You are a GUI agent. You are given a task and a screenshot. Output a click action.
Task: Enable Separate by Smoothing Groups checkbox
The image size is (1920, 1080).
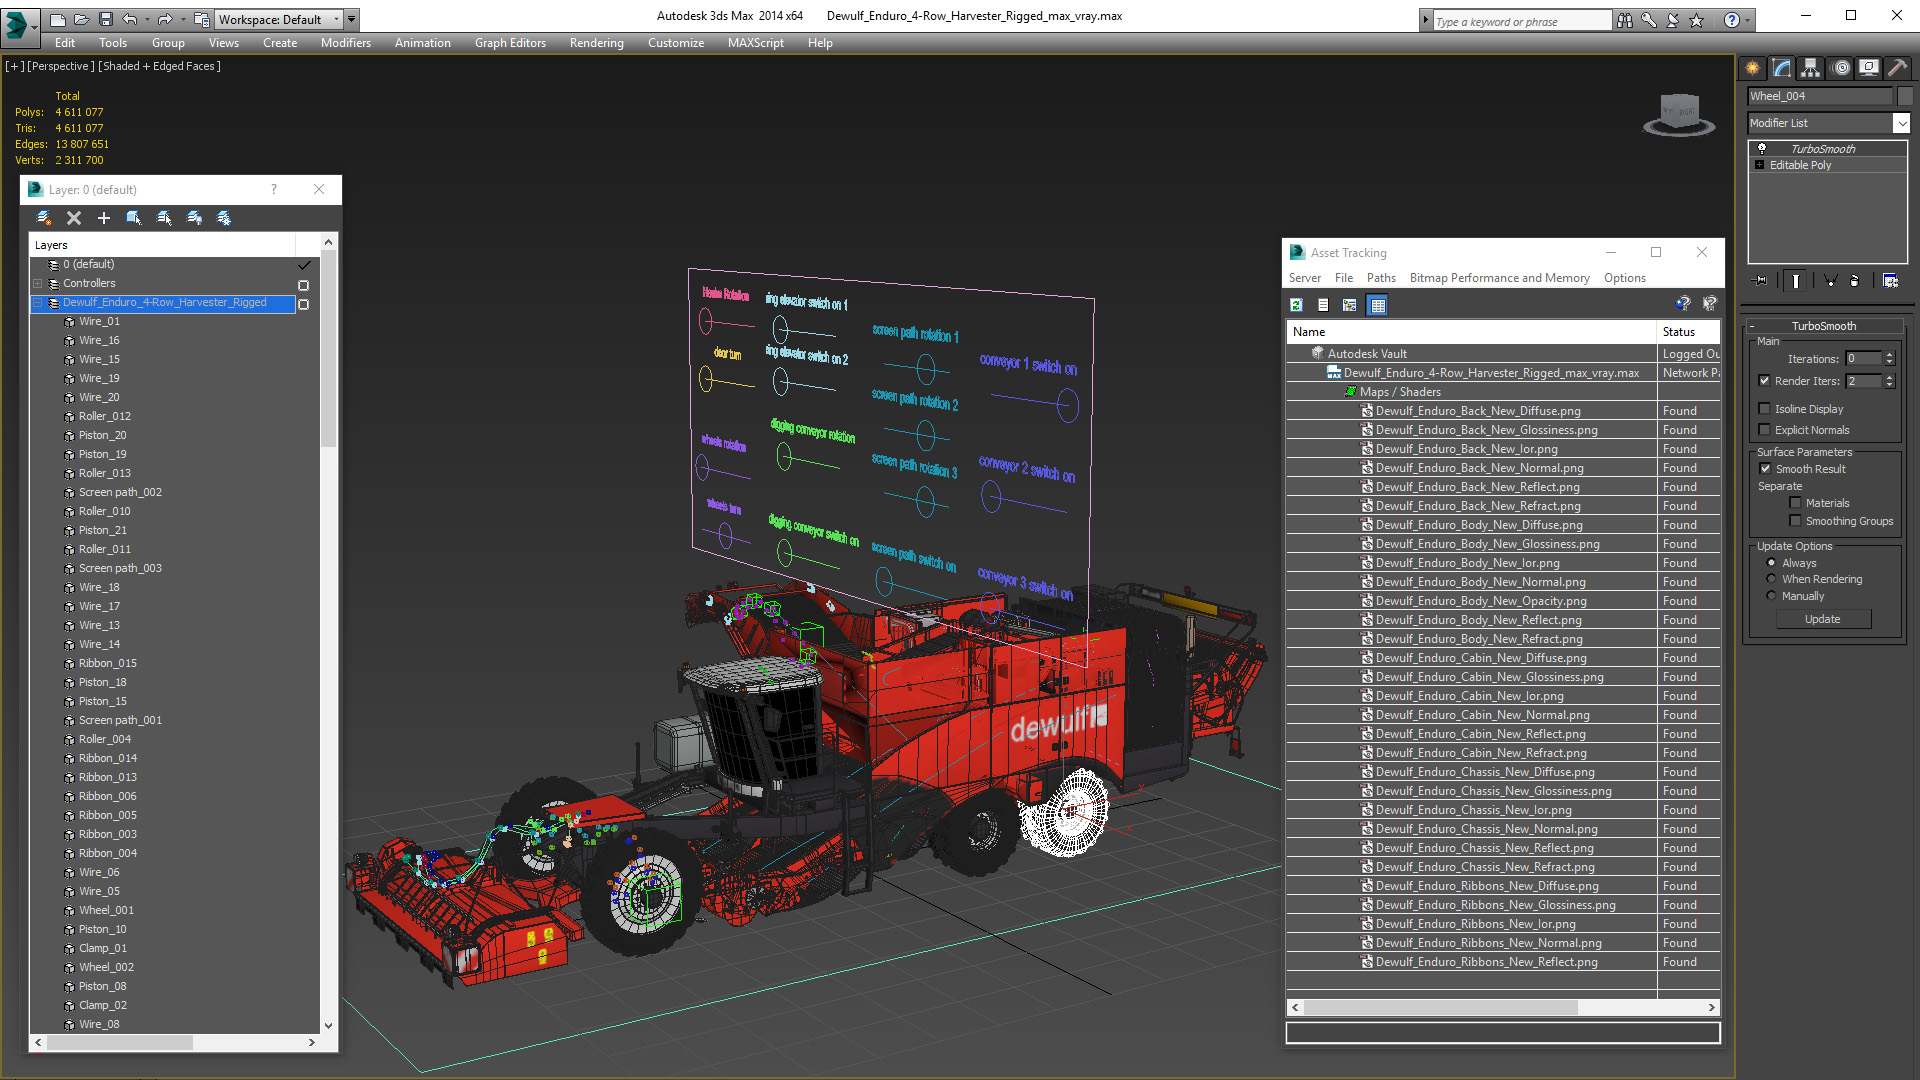(x=1795, y=521)
